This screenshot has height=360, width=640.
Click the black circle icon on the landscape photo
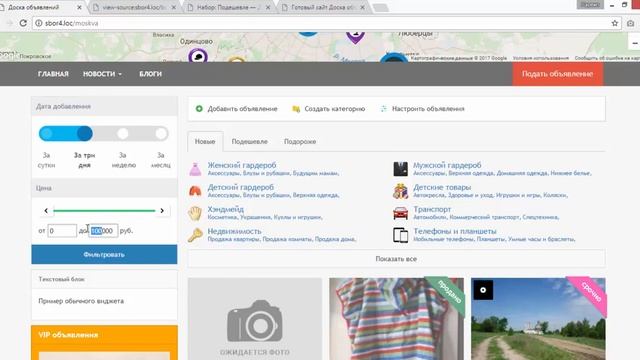(483, 290)
